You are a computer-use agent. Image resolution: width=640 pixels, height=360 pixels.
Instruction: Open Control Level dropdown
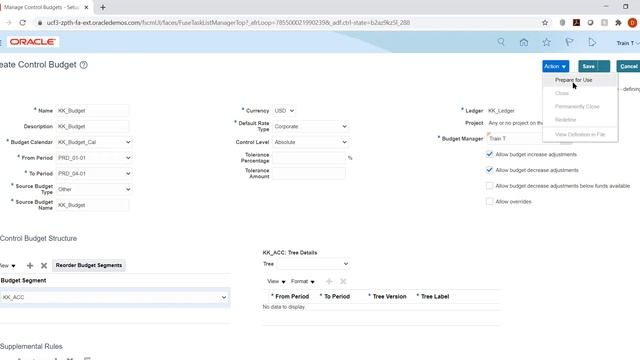(x=311, y=142)
